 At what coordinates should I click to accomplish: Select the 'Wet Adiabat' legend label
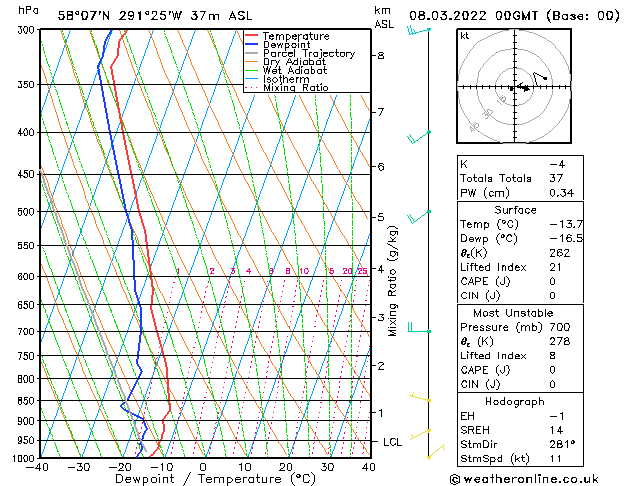295,70
